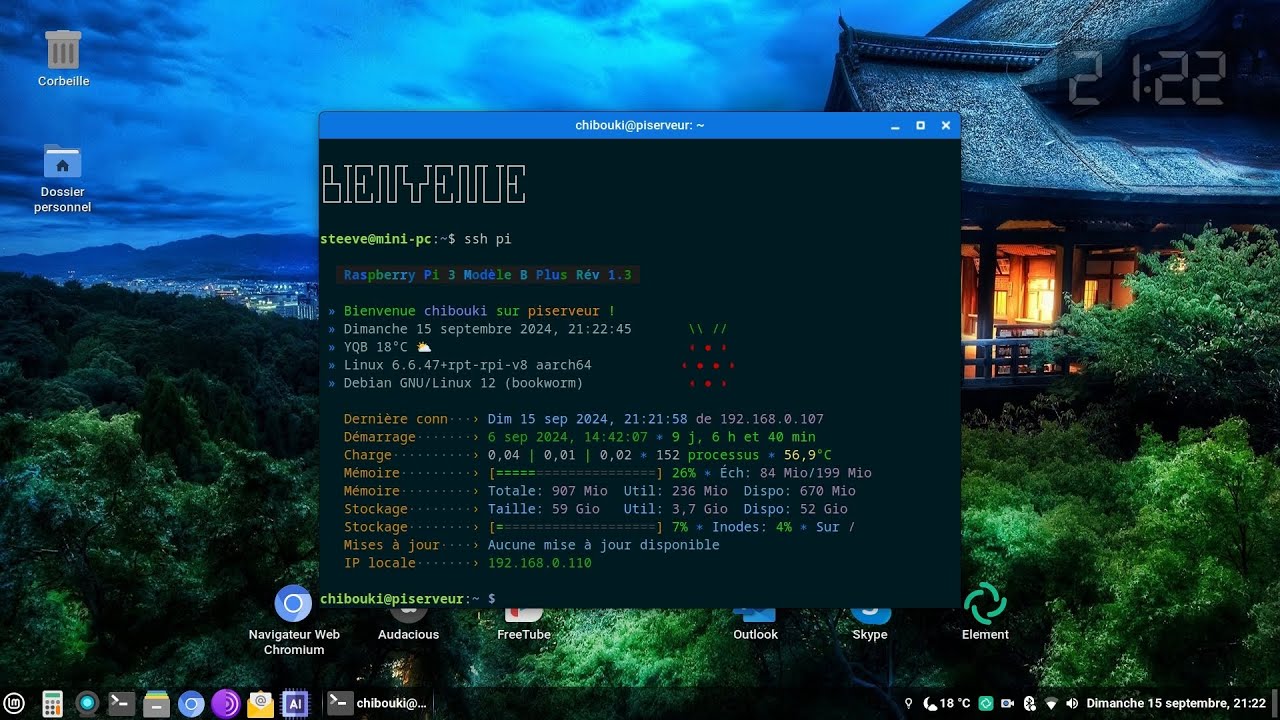The width and height of the screenshot is (1280, 720).
Task: Click the chibouki@piserveur shell prompt
Action: [x=408, y=599]
